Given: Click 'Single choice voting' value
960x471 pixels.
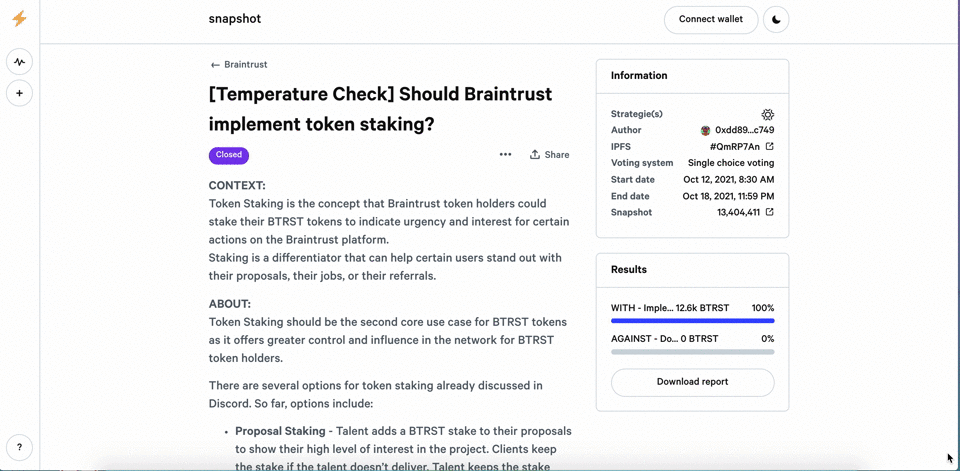Looking at the screenshot, I should click(731, 163).
